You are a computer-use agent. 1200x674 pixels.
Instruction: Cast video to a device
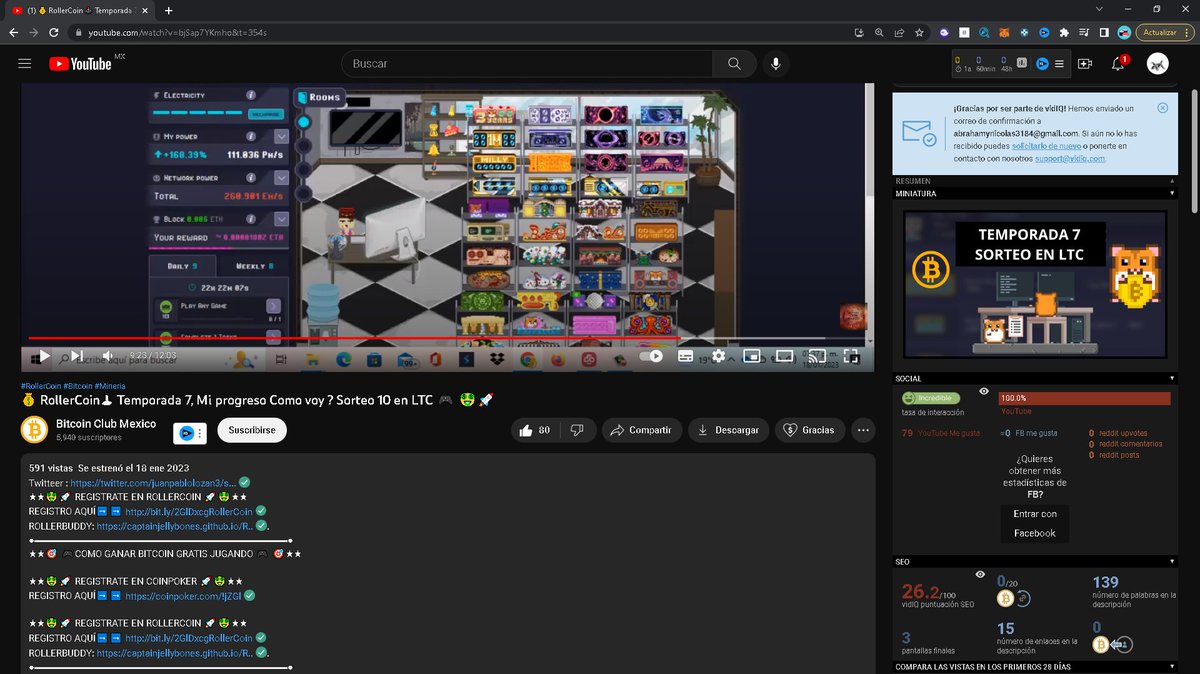(x=818, y=356)
